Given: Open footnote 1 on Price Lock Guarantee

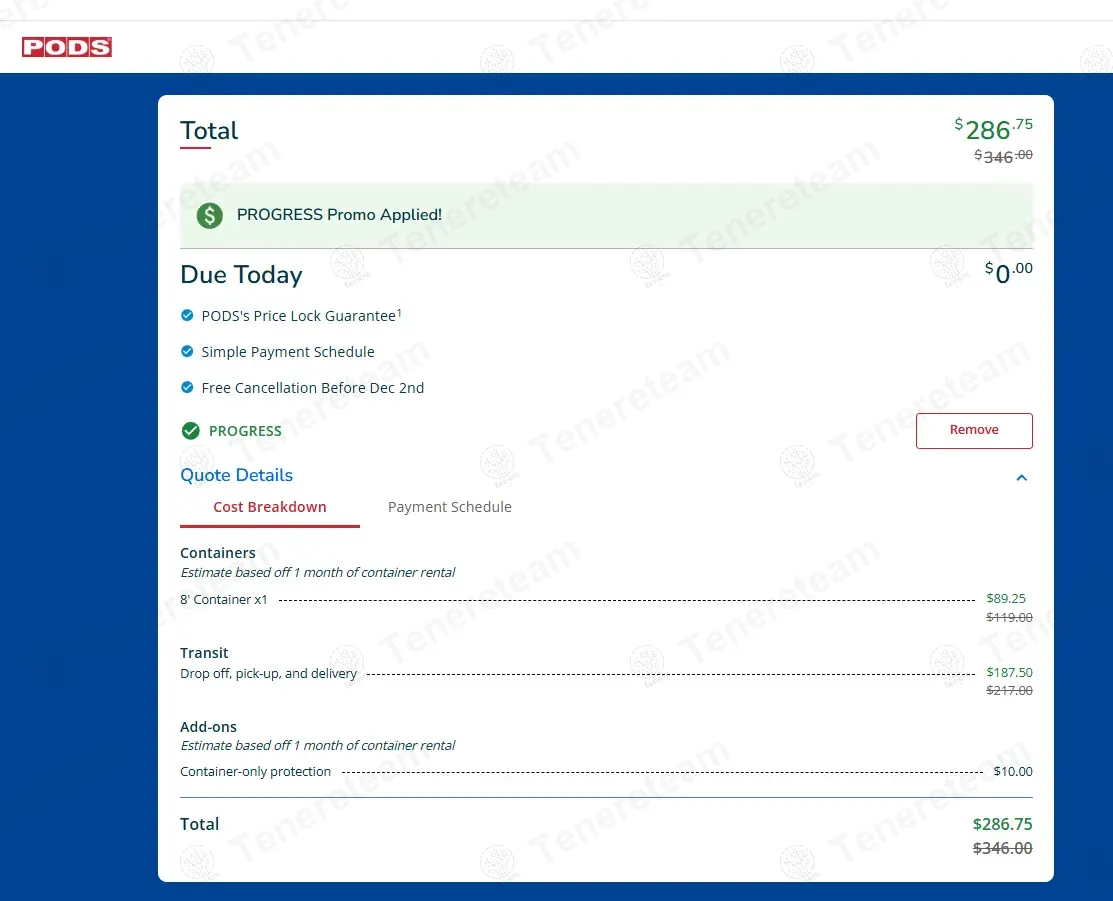Looking at the screenshot, I should 399,313.
